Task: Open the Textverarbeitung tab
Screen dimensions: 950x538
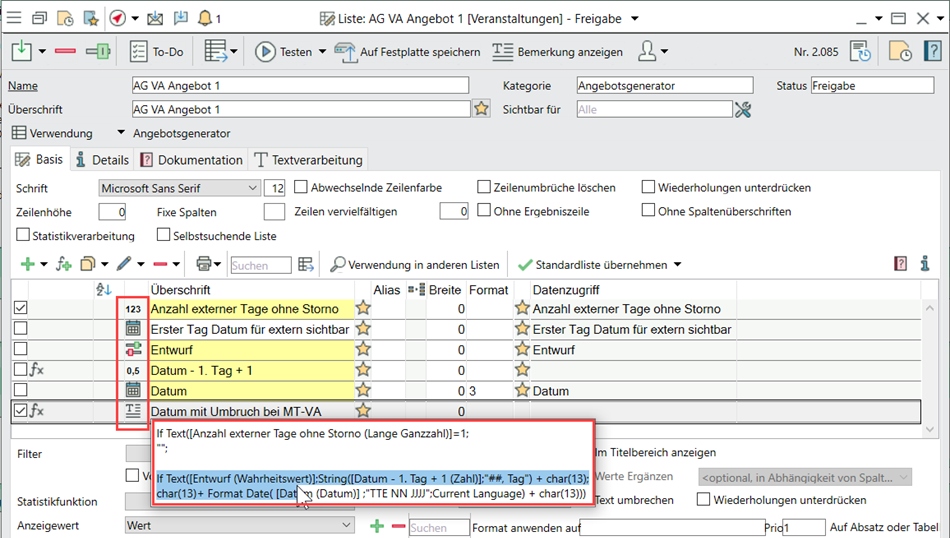Action: click(x=309, y=160)
